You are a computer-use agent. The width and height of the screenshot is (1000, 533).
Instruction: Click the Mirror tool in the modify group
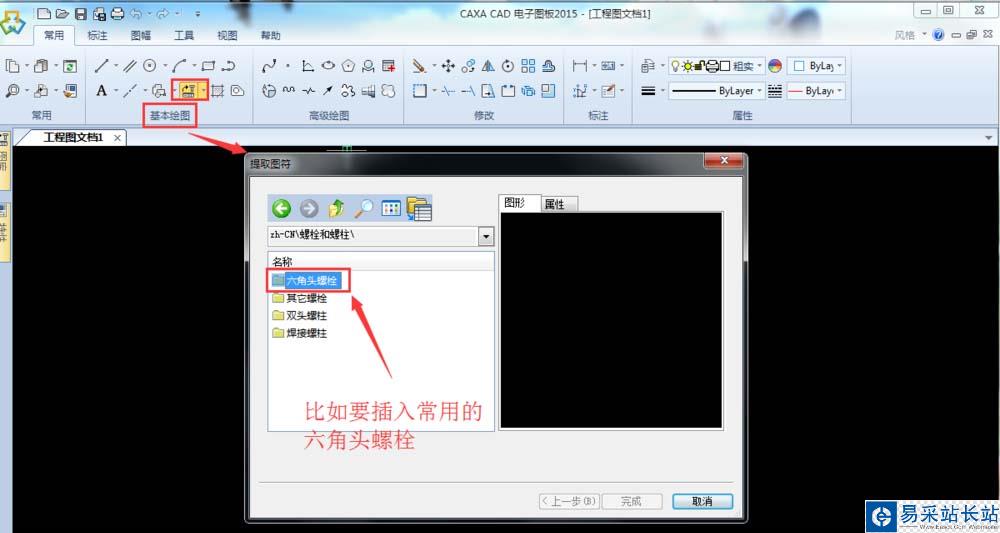click(488, 66)
